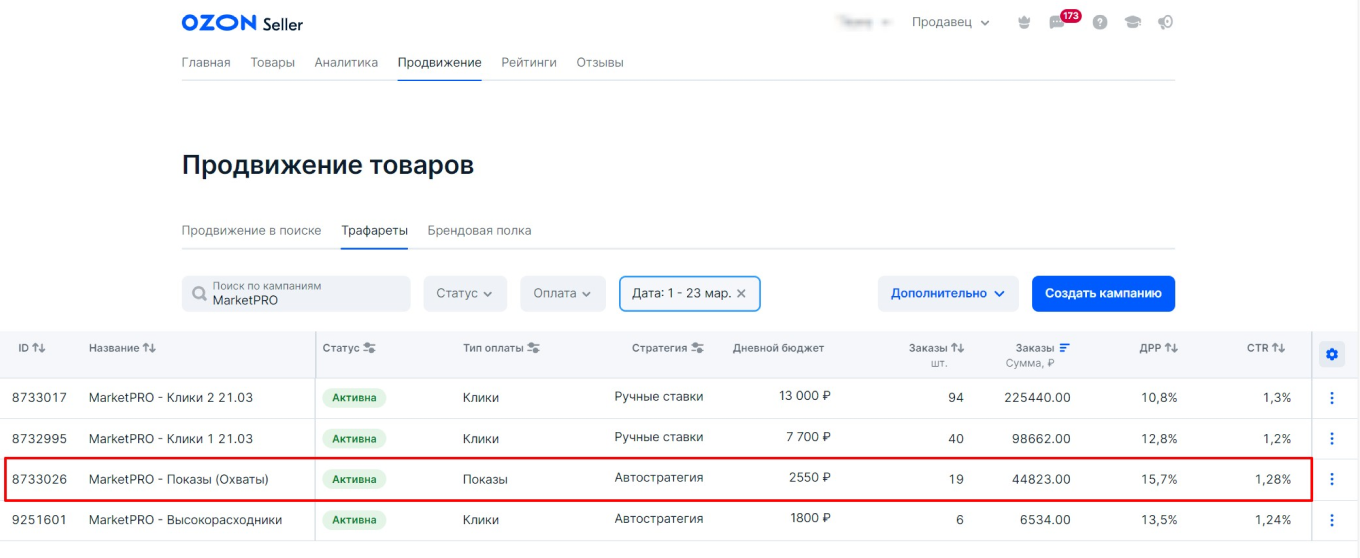Click campaign ID 9251601

(x=39, y=520)
